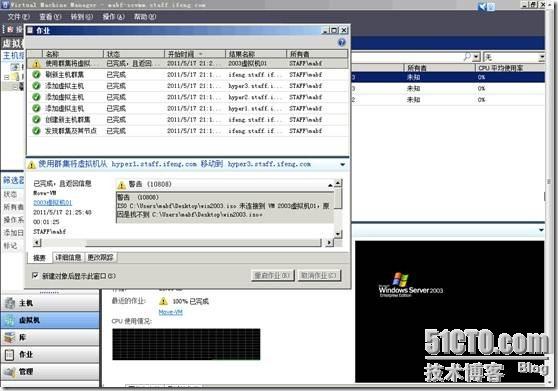
Task: Open the 操作(A) menu
Action: 114,17
